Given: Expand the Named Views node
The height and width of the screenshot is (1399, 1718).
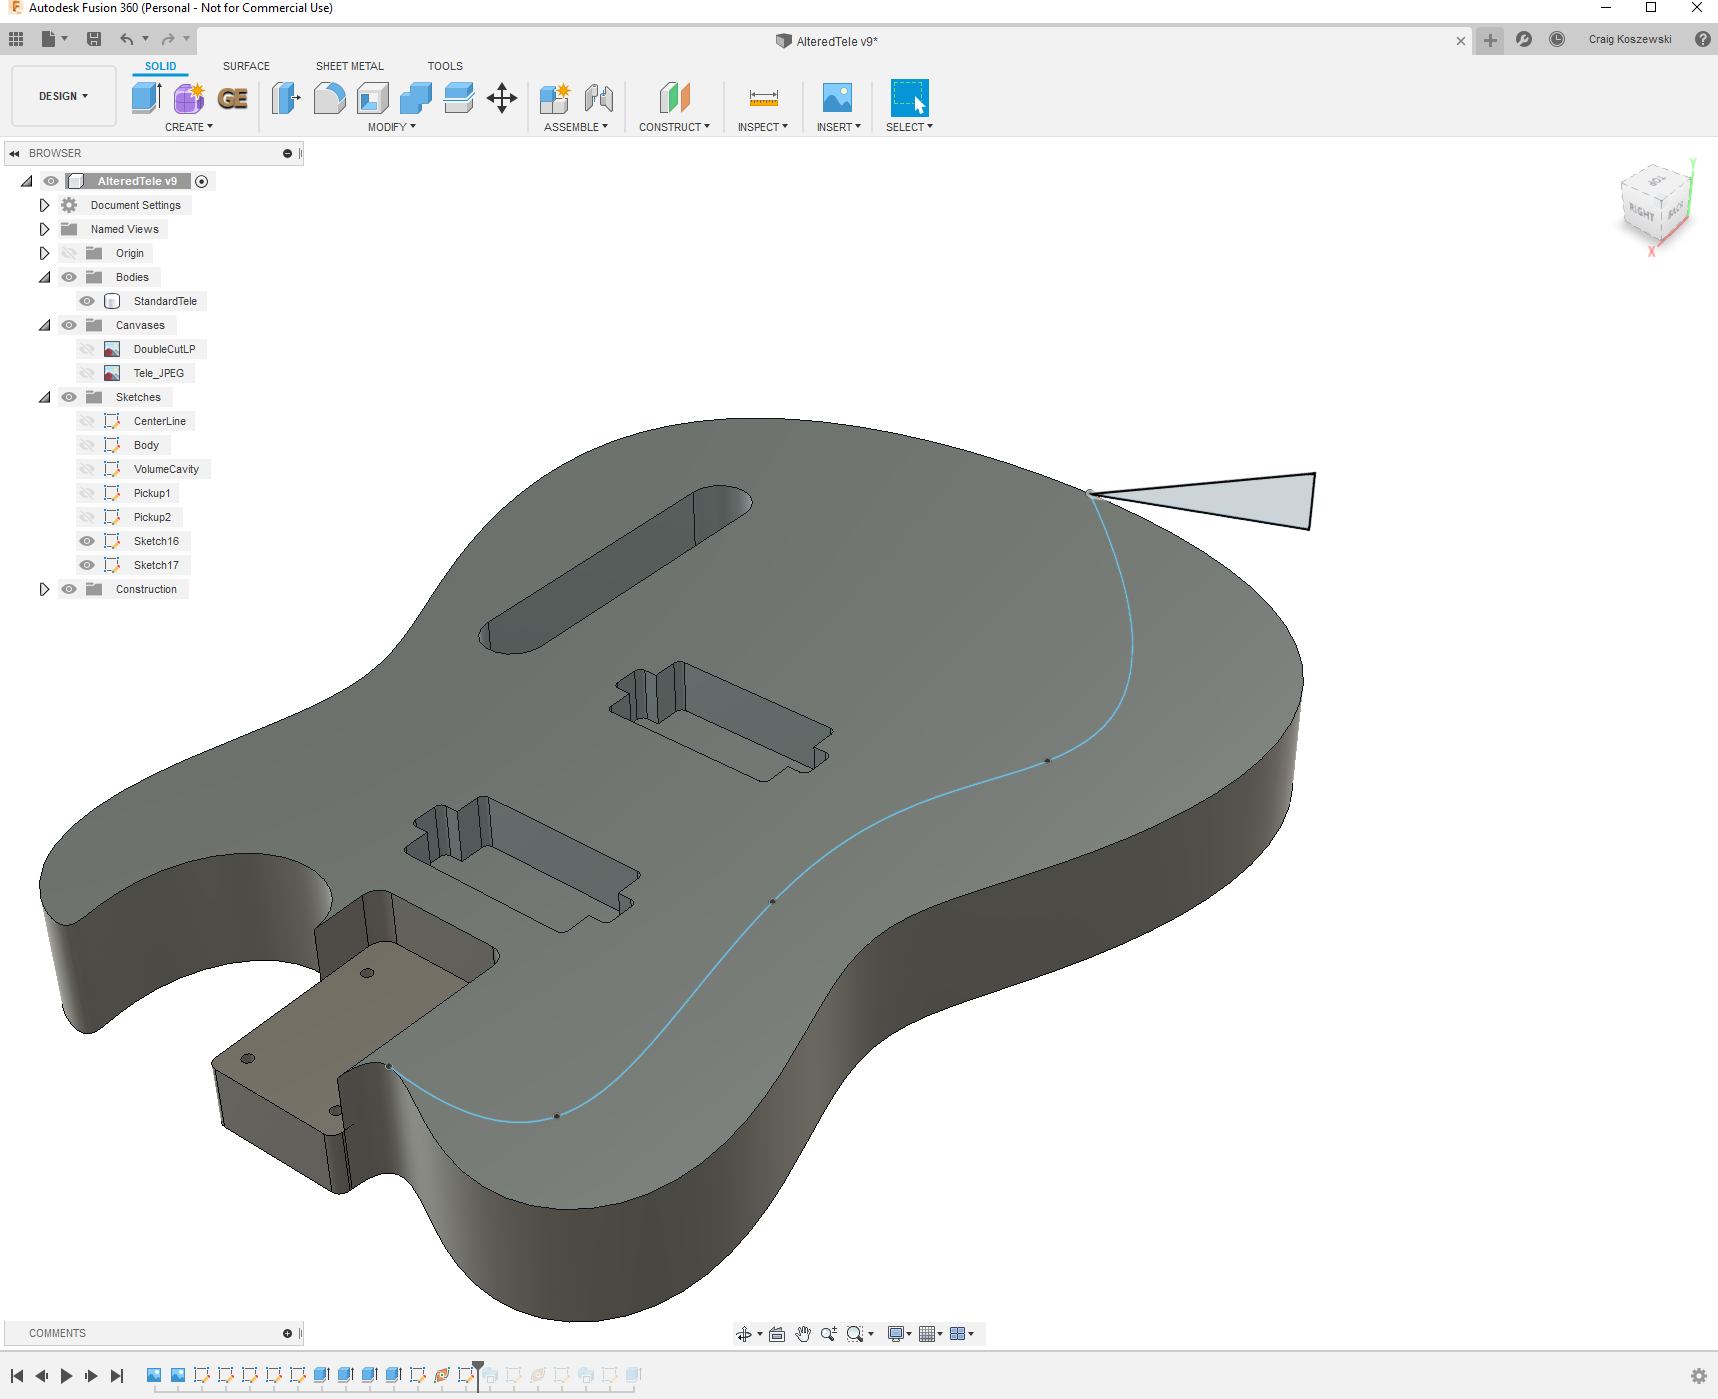Looking at the screenshot, I should tap(44, 229).
